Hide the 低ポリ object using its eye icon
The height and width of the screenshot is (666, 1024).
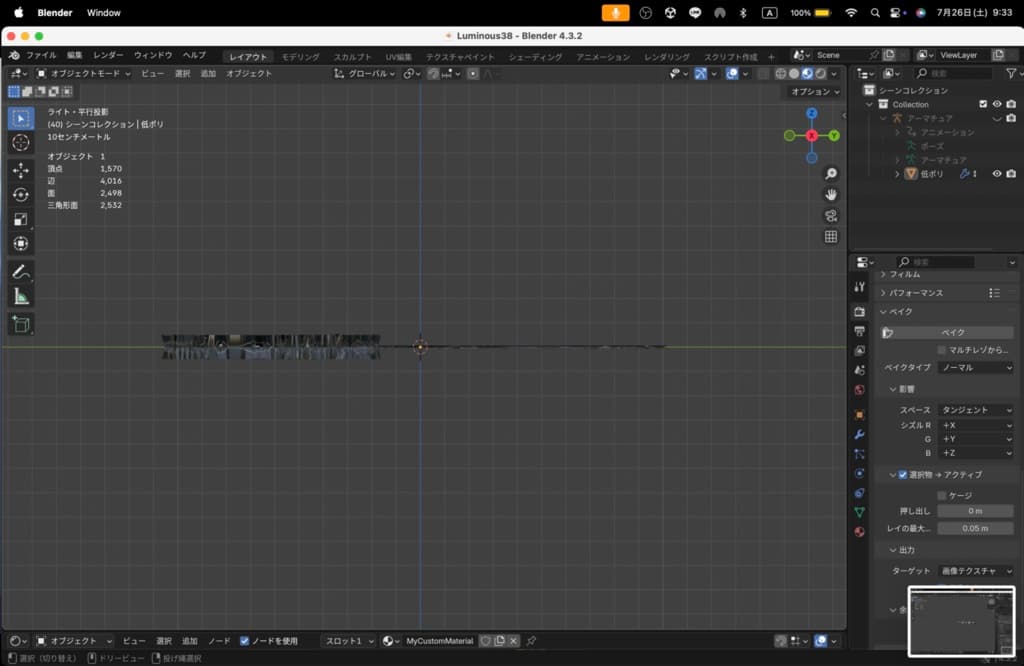[x=996, y=174]
